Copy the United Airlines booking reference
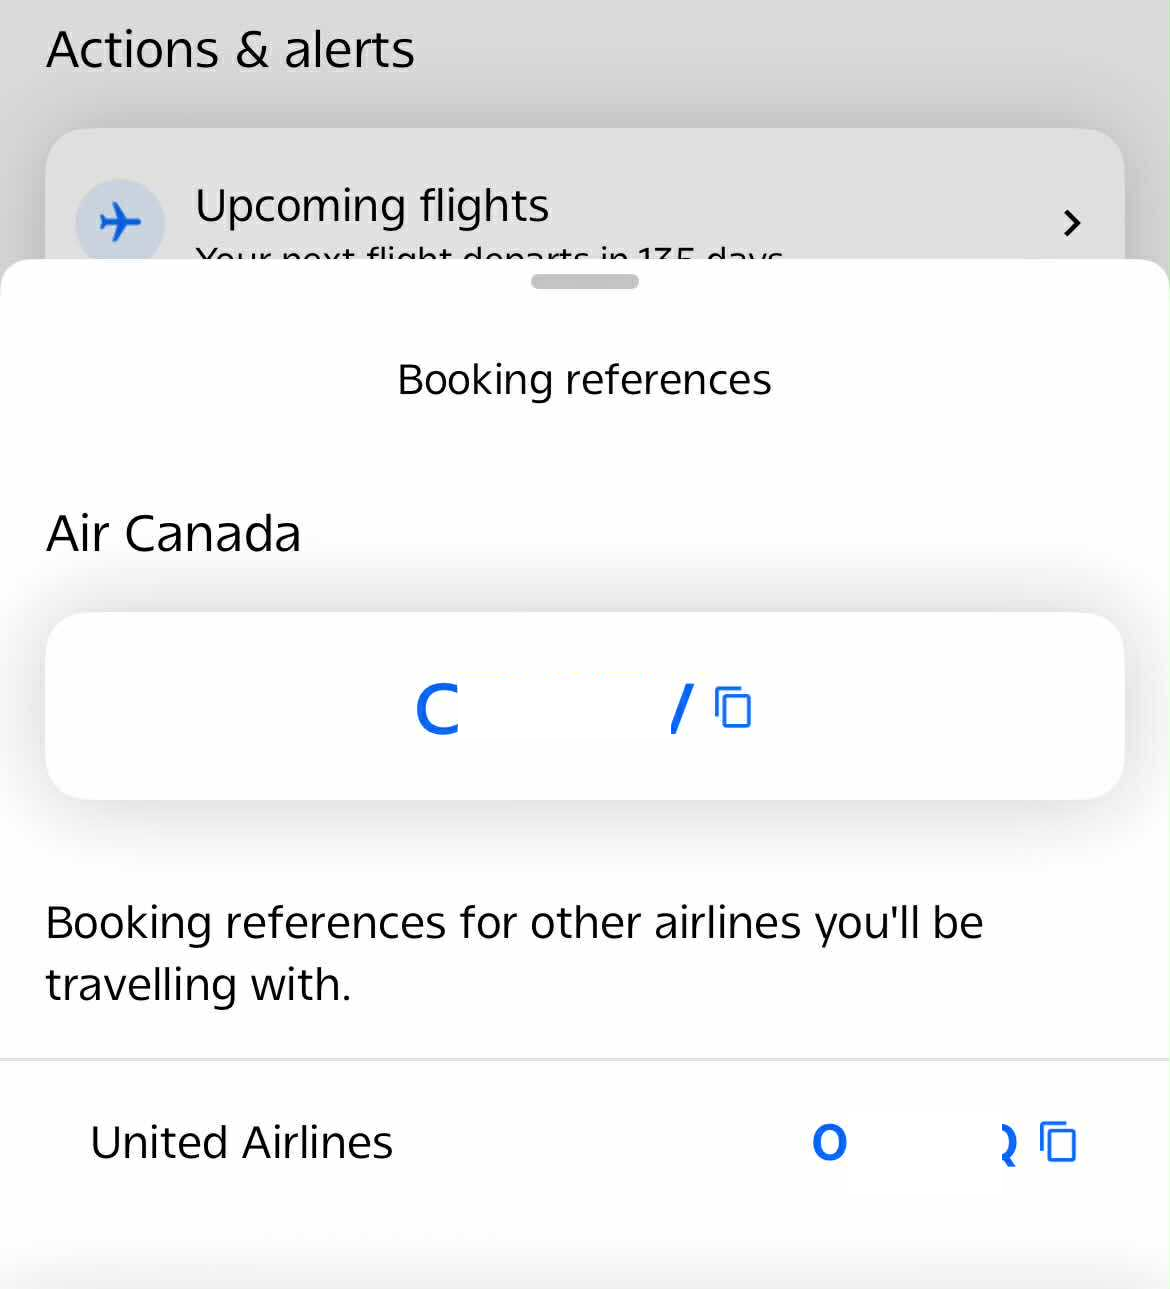The height and width of the screenshot is (1289, 1170). coord(1058,1142)
